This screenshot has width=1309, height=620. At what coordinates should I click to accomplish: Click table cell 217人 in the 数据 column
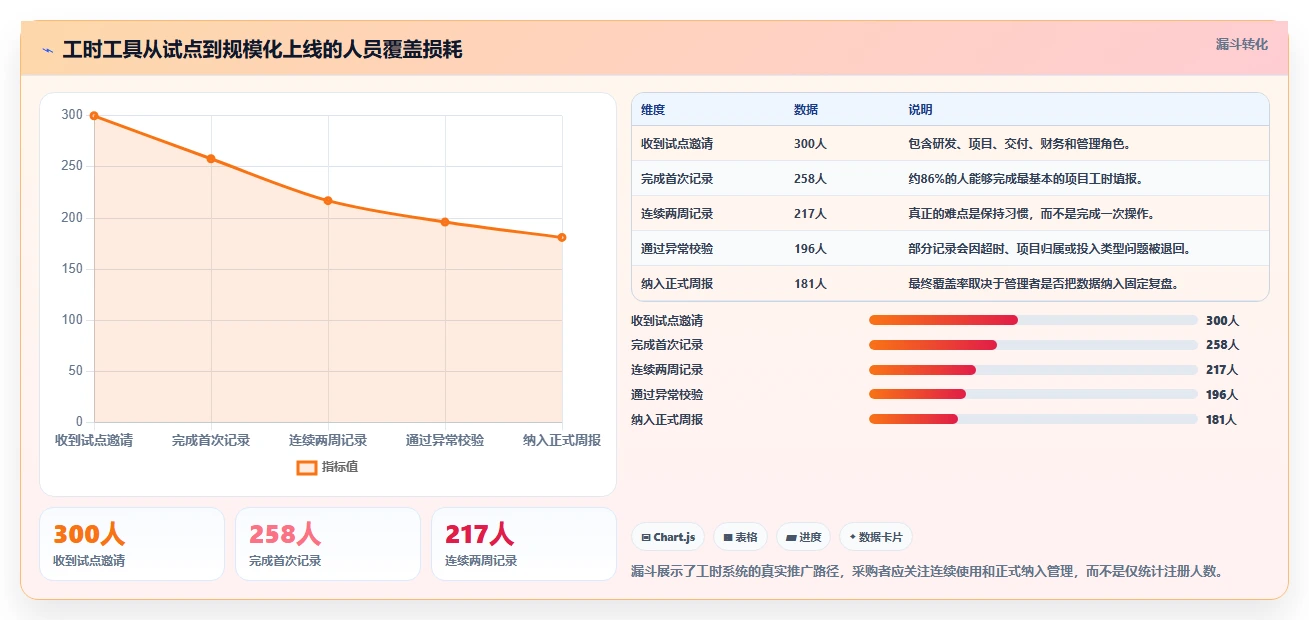[x=810, y=214]
